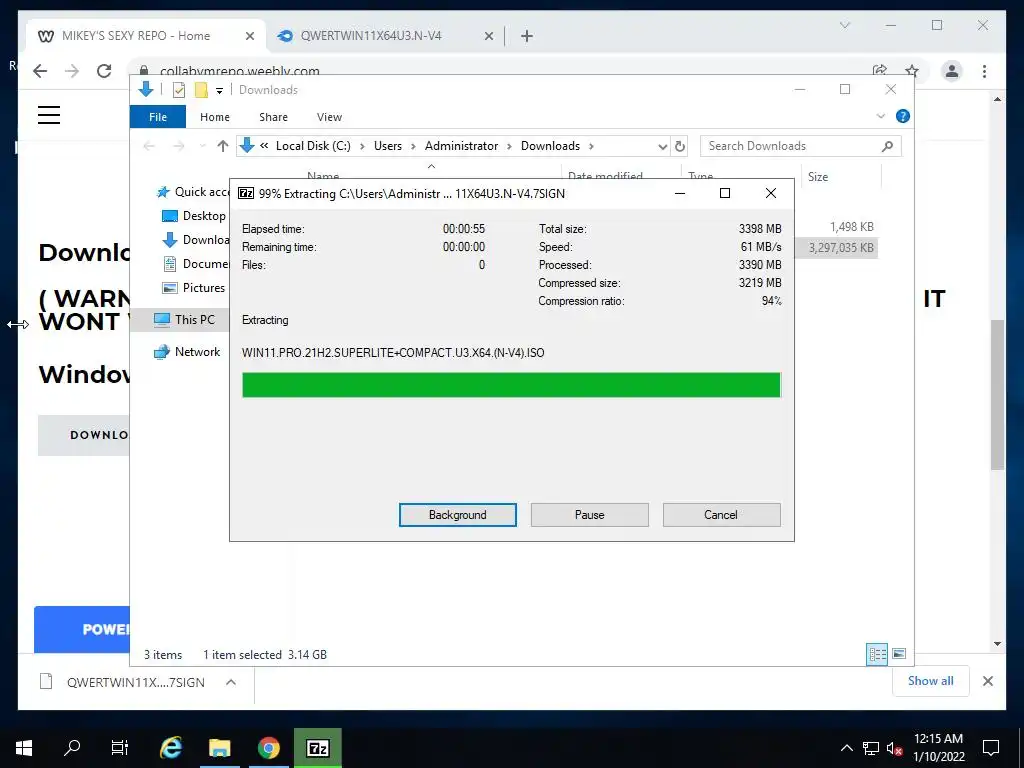Open Windows taskbar search

point(72,748)
